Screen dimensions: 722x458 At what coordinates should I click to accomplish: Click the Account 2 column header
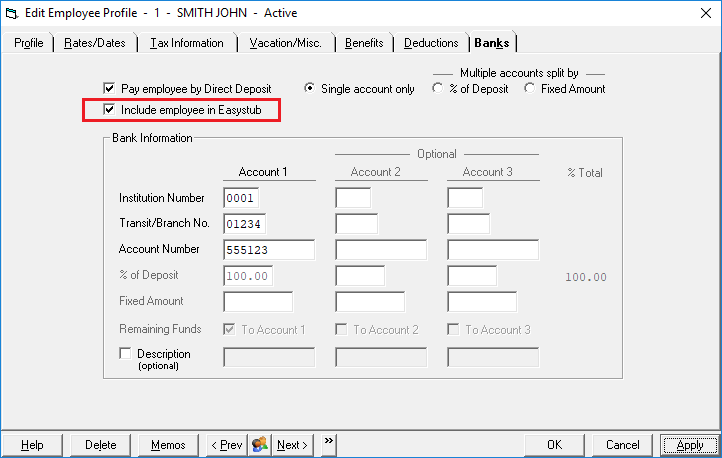[x=375, y=172]
